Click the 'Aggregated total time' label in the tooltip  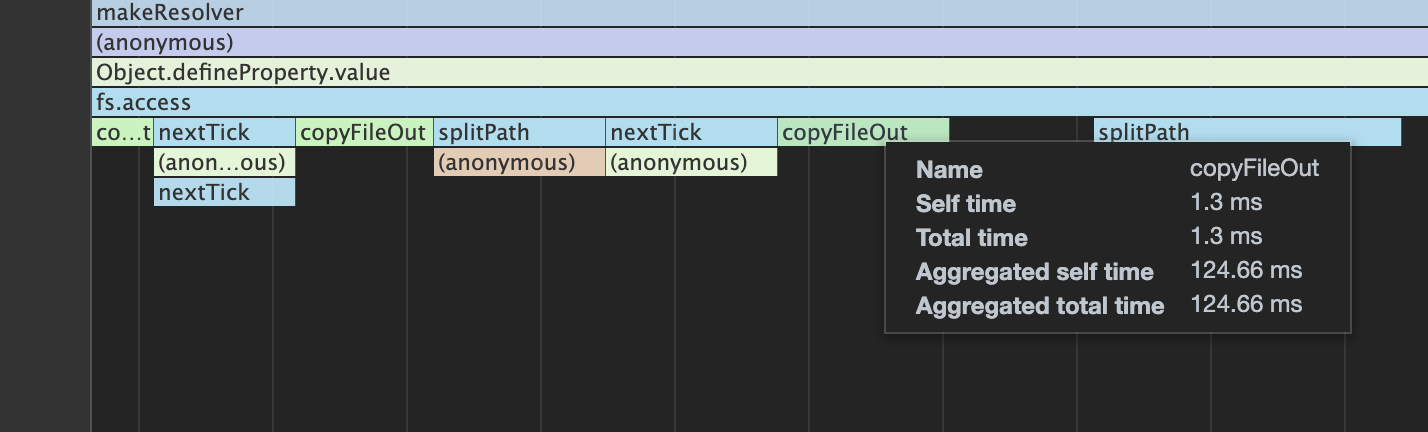[x=1040, y=306]
